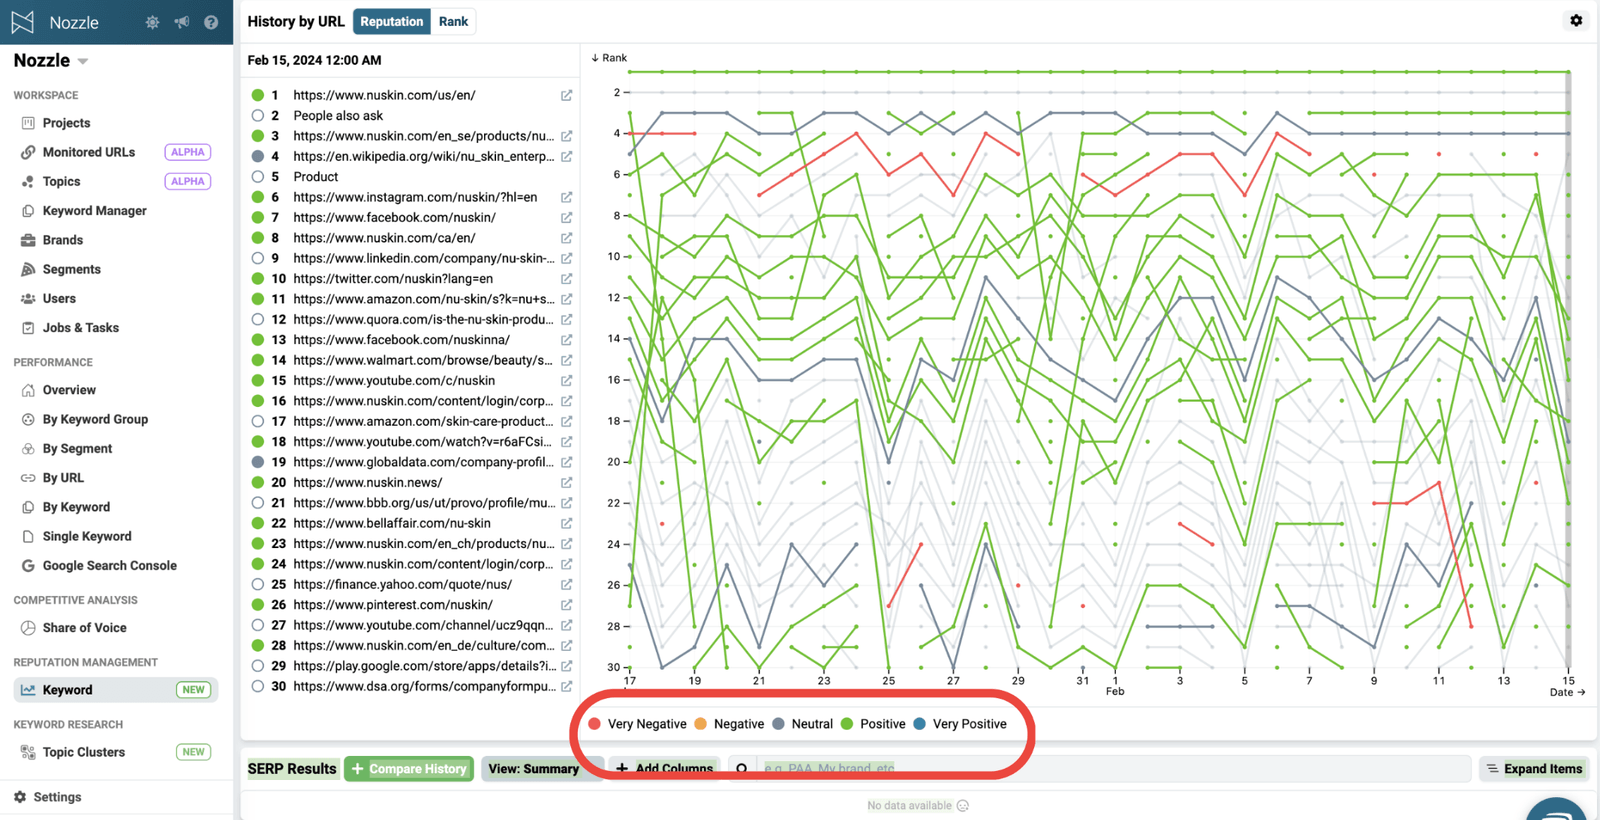Open external link icon for Pinterest row

(566, 605)
